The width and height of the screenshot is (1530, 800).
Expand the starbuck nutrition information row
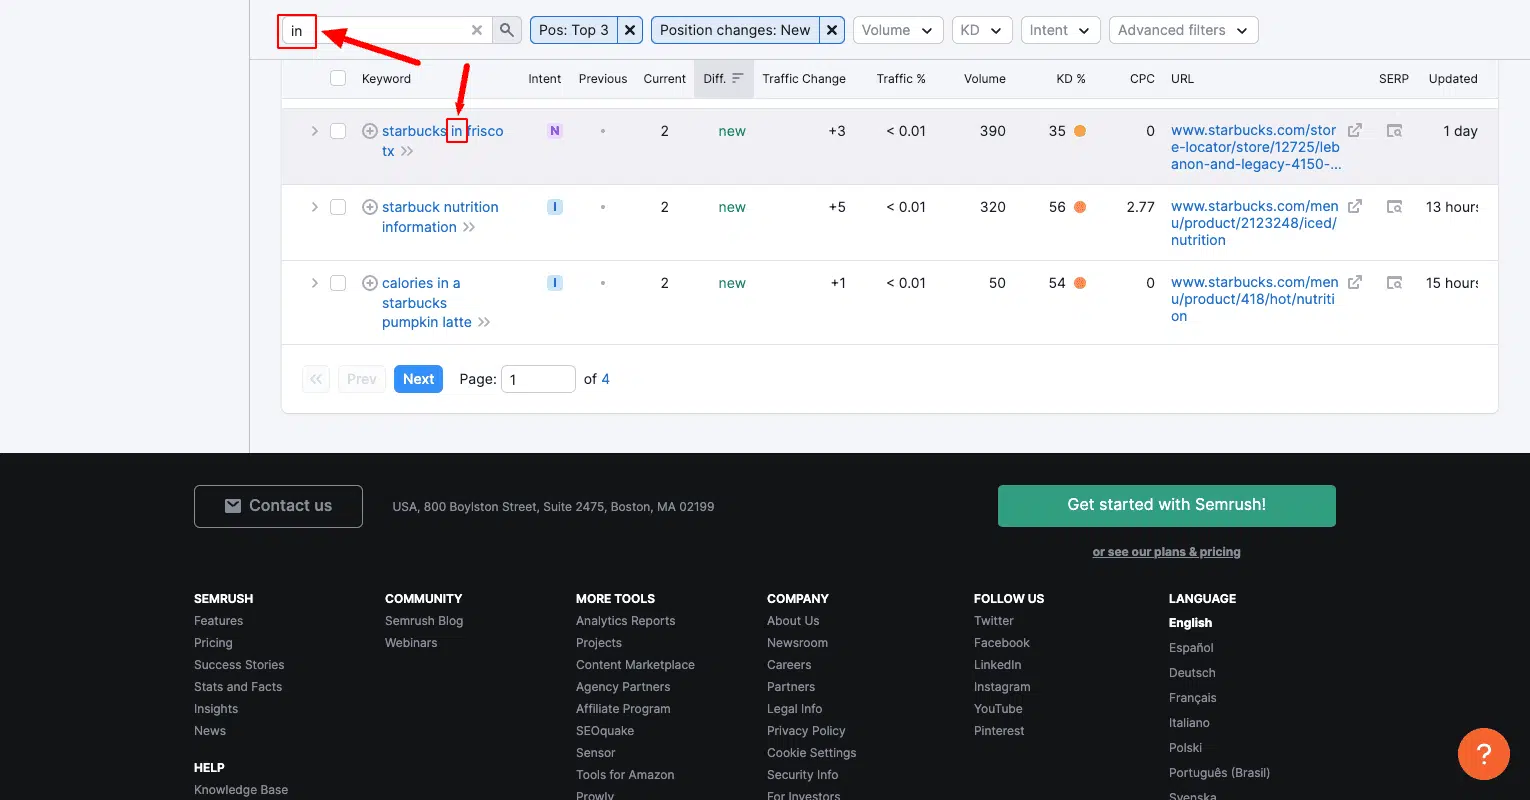(x=314, y=207)
